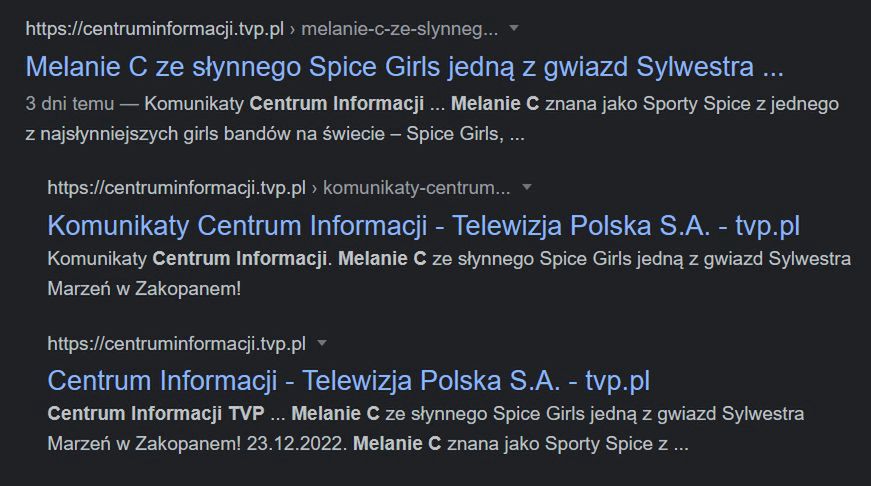Open the third result's blue title link
Screen dimensions: 871x486
[349, 381]
